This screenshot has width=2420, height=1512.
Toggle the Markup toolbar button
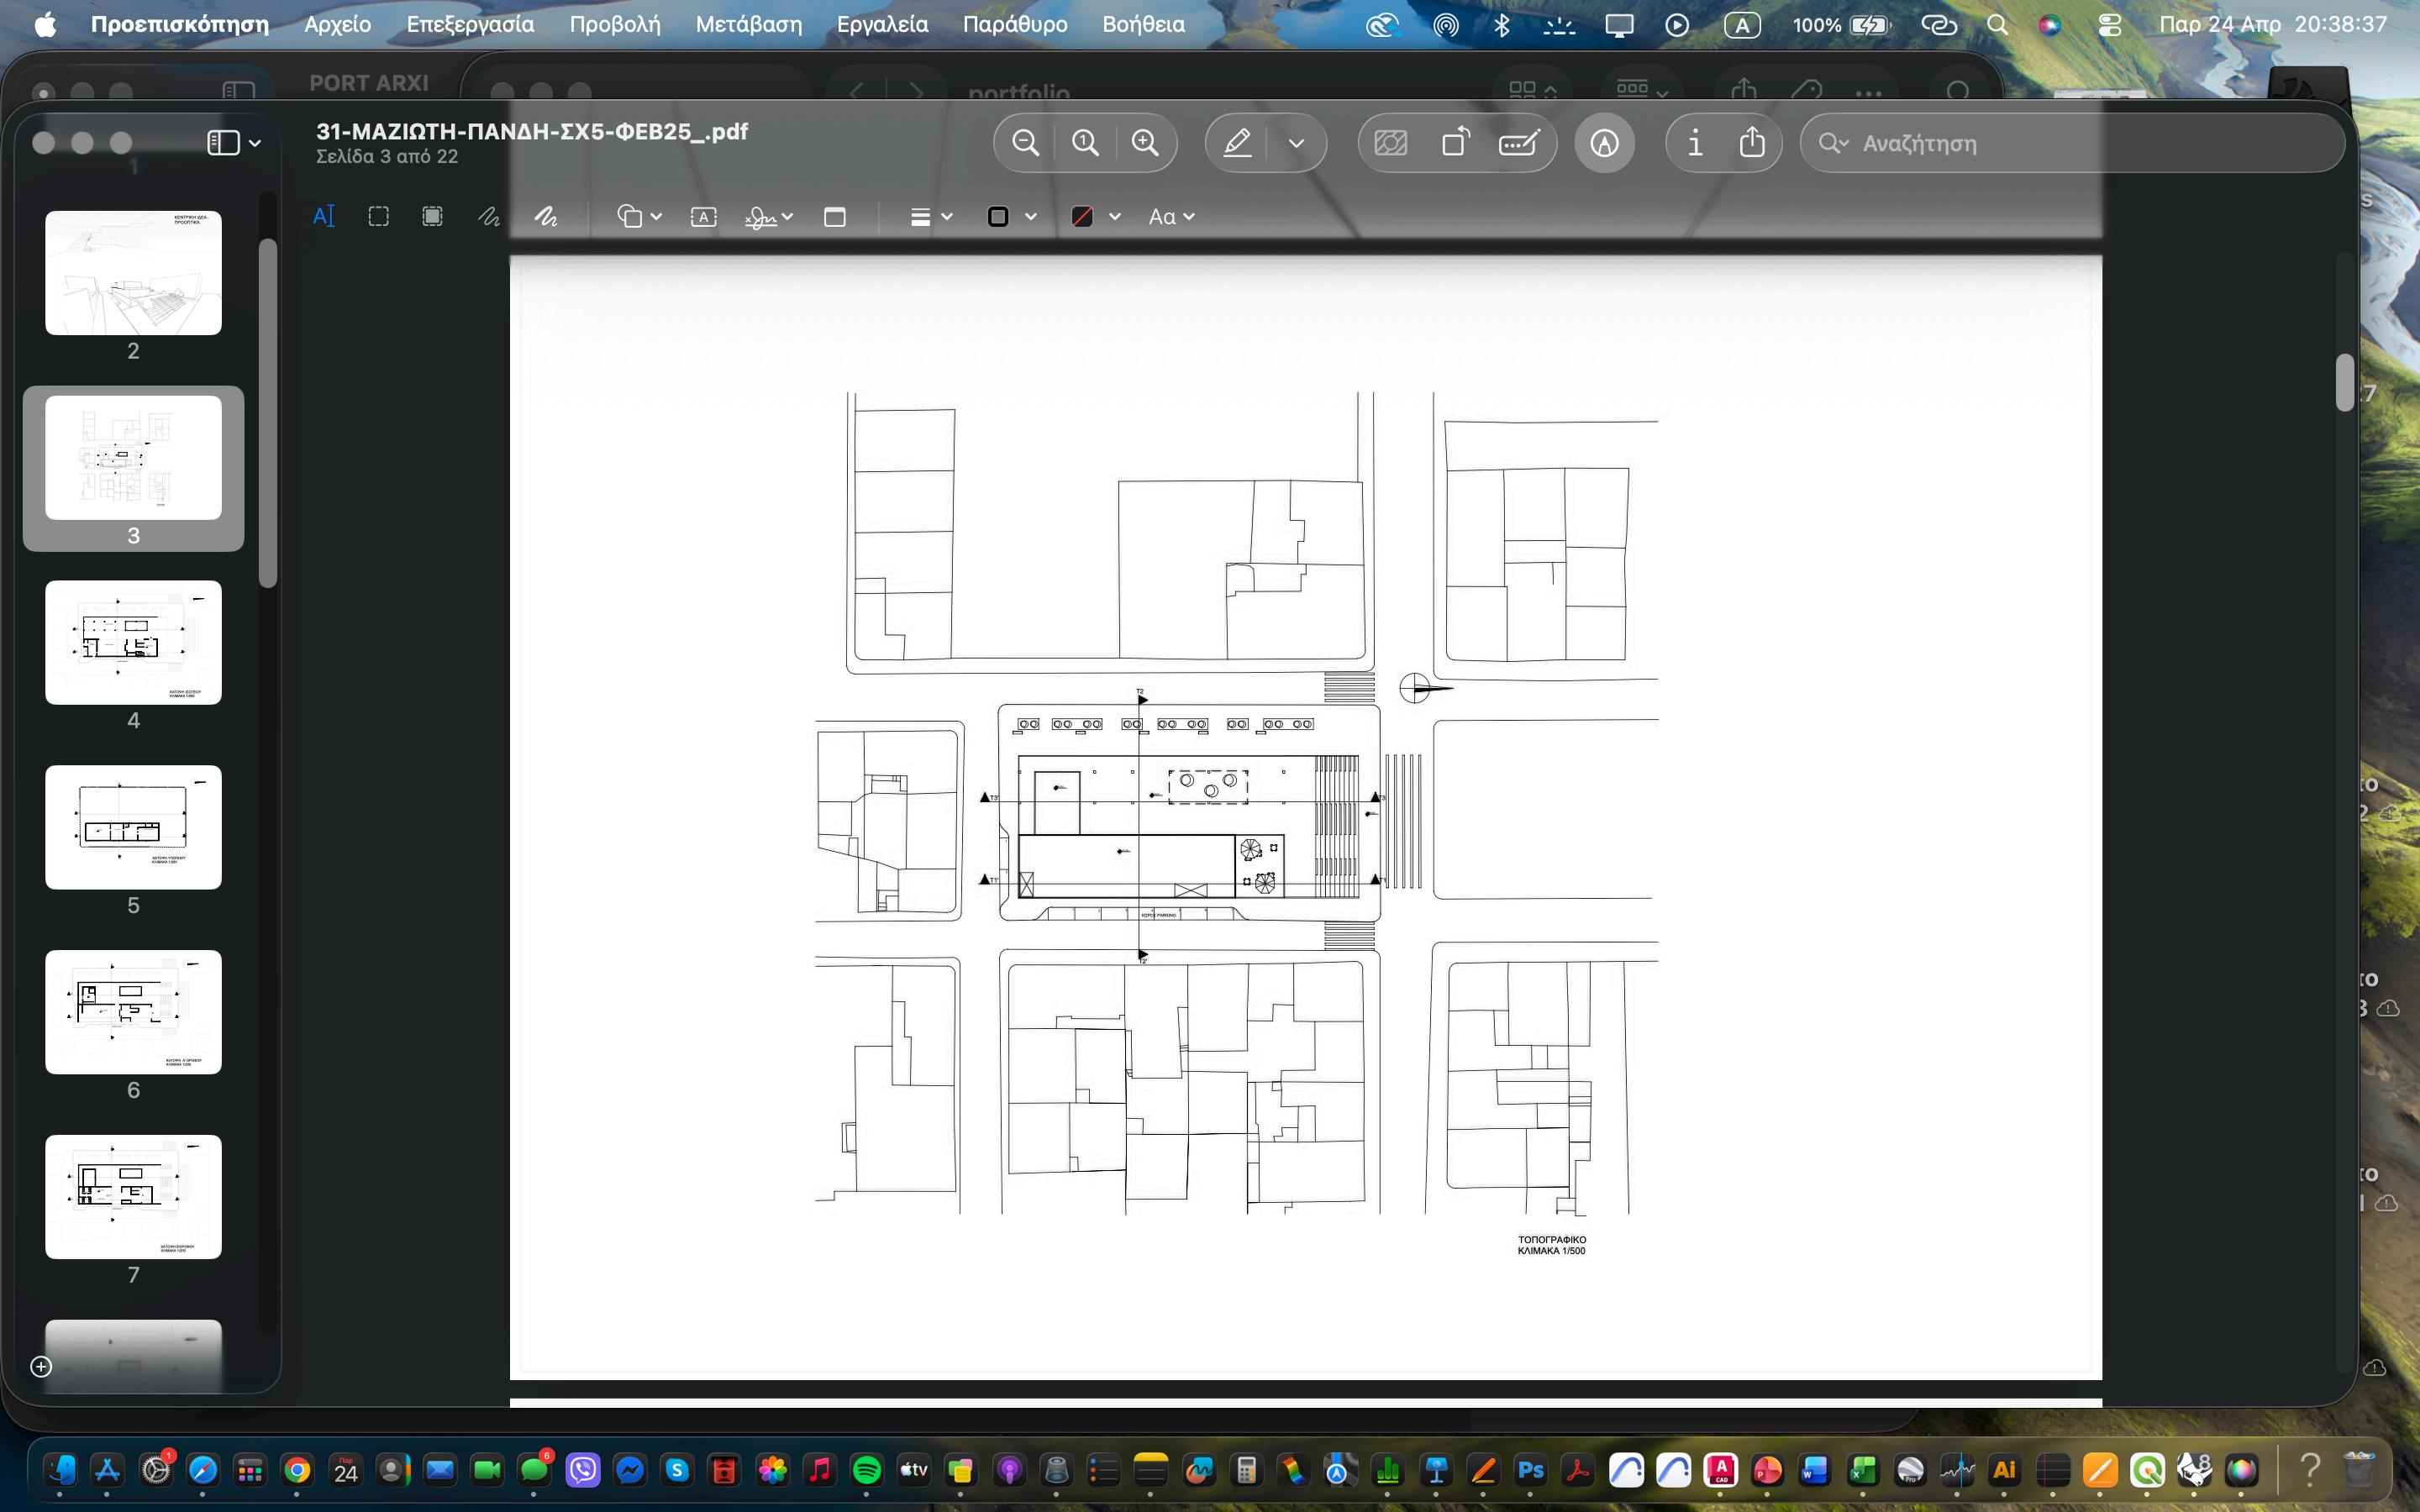tap(1604, 143)
